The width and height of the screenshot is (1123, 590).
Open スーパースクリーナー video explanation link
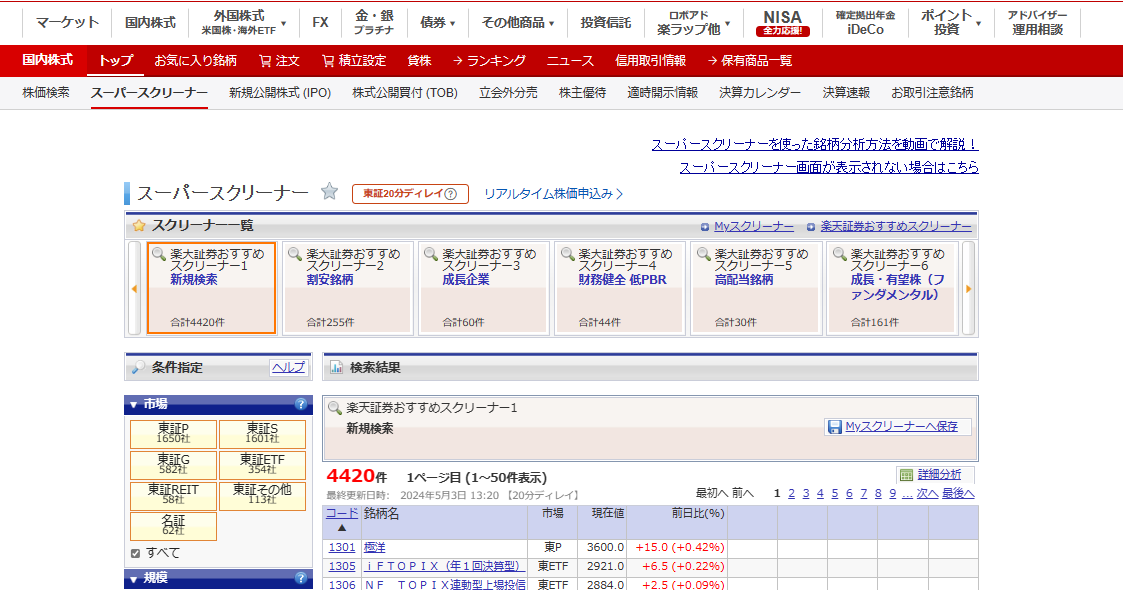pos(815,145)
